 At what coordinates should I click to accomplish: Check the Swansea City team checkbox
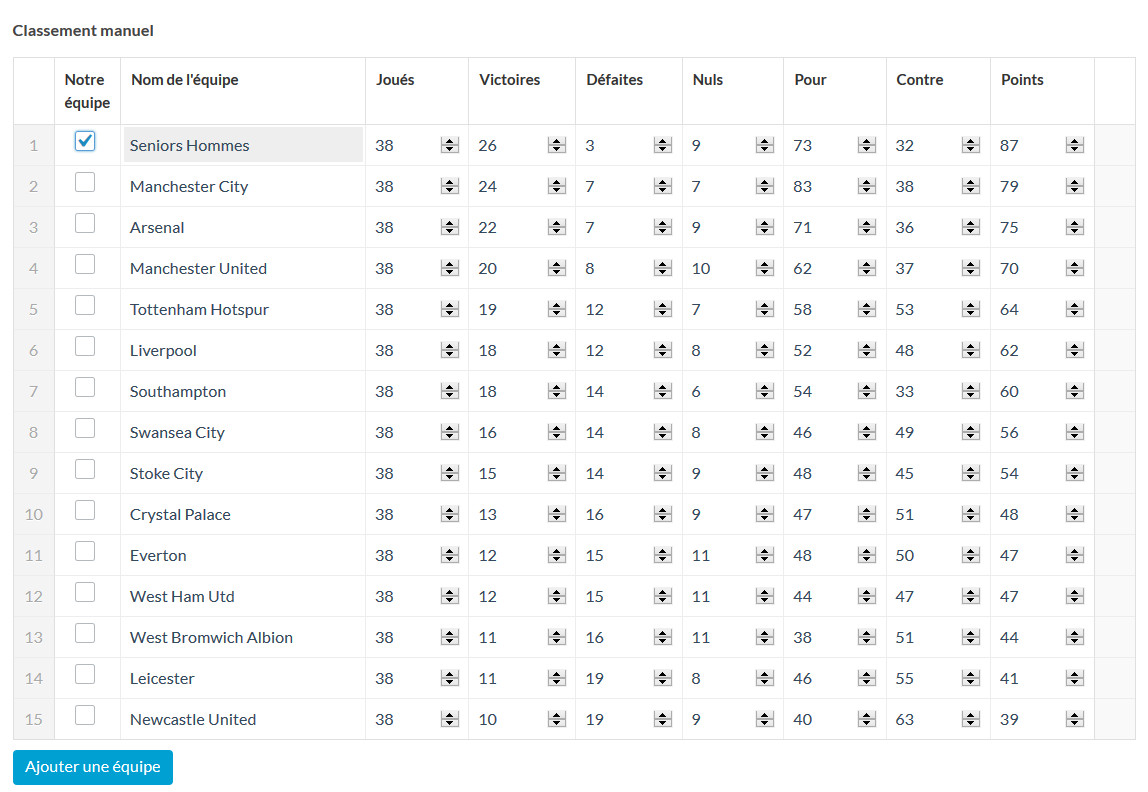coord(85,427)
